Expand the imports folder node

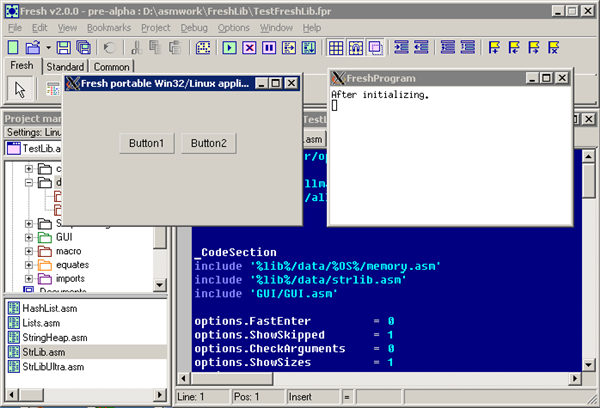(x=29, y=278)
